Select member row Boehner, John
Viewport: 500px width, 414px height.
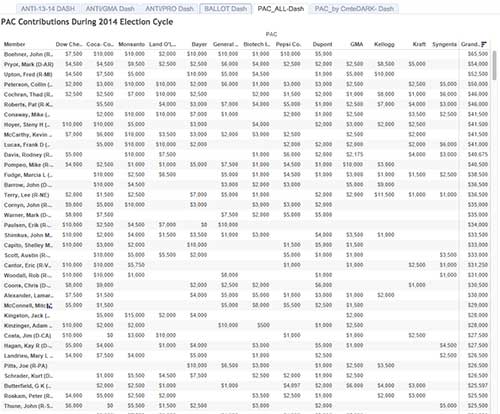coord(28,54)
